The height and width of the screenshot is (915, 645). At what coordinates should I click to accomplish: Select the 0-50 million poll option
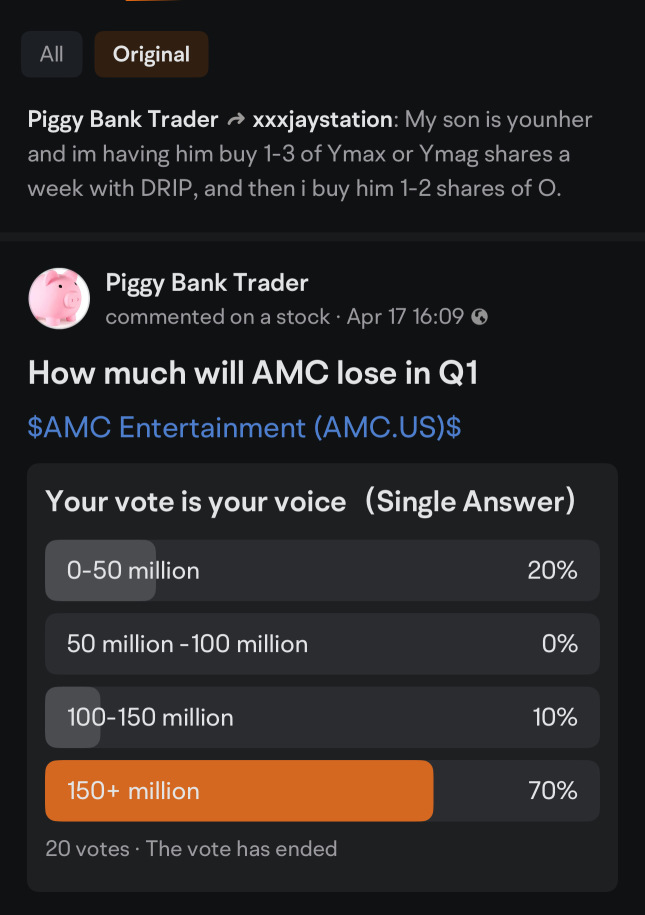pyautogui.click(x=322, y=571)
